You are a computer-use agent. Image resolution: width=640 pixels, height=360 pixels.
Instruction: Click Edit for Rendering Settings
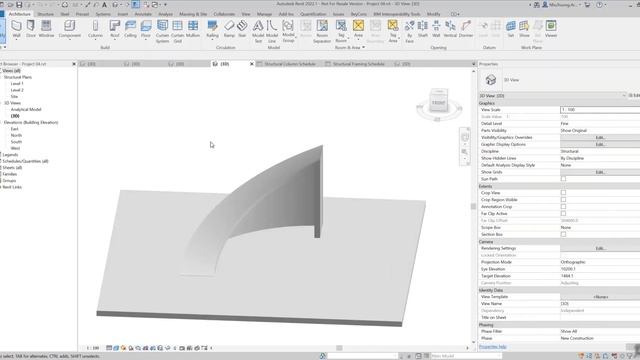point(600,248)
